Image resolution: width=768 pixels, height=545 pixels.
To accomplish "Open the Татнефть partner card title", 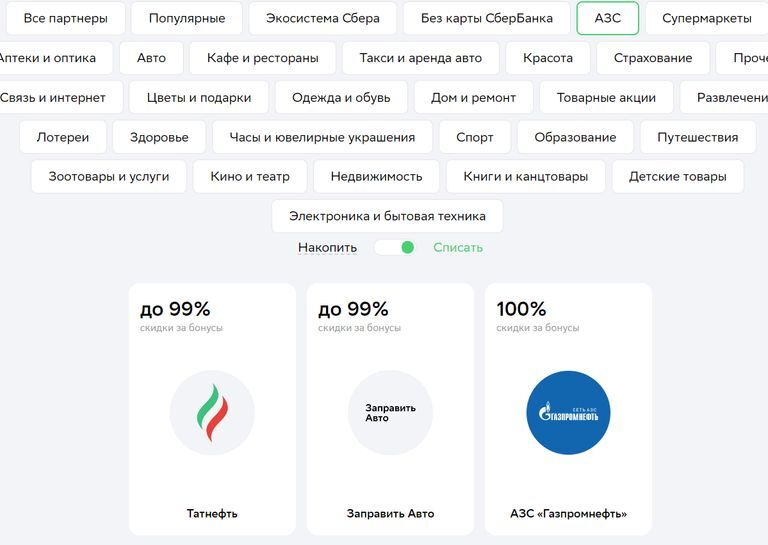I will point(212,514).
